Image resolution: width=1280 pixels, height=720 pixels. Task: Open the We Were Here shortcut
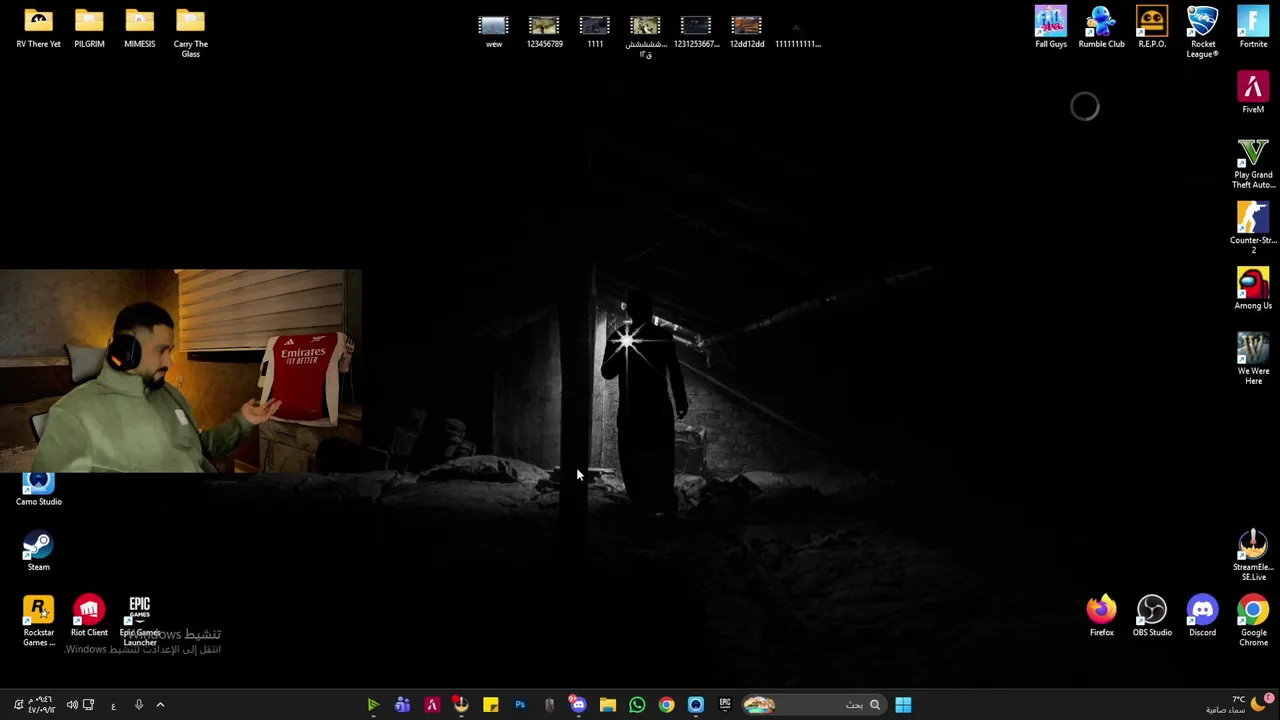coord(1253,359)
